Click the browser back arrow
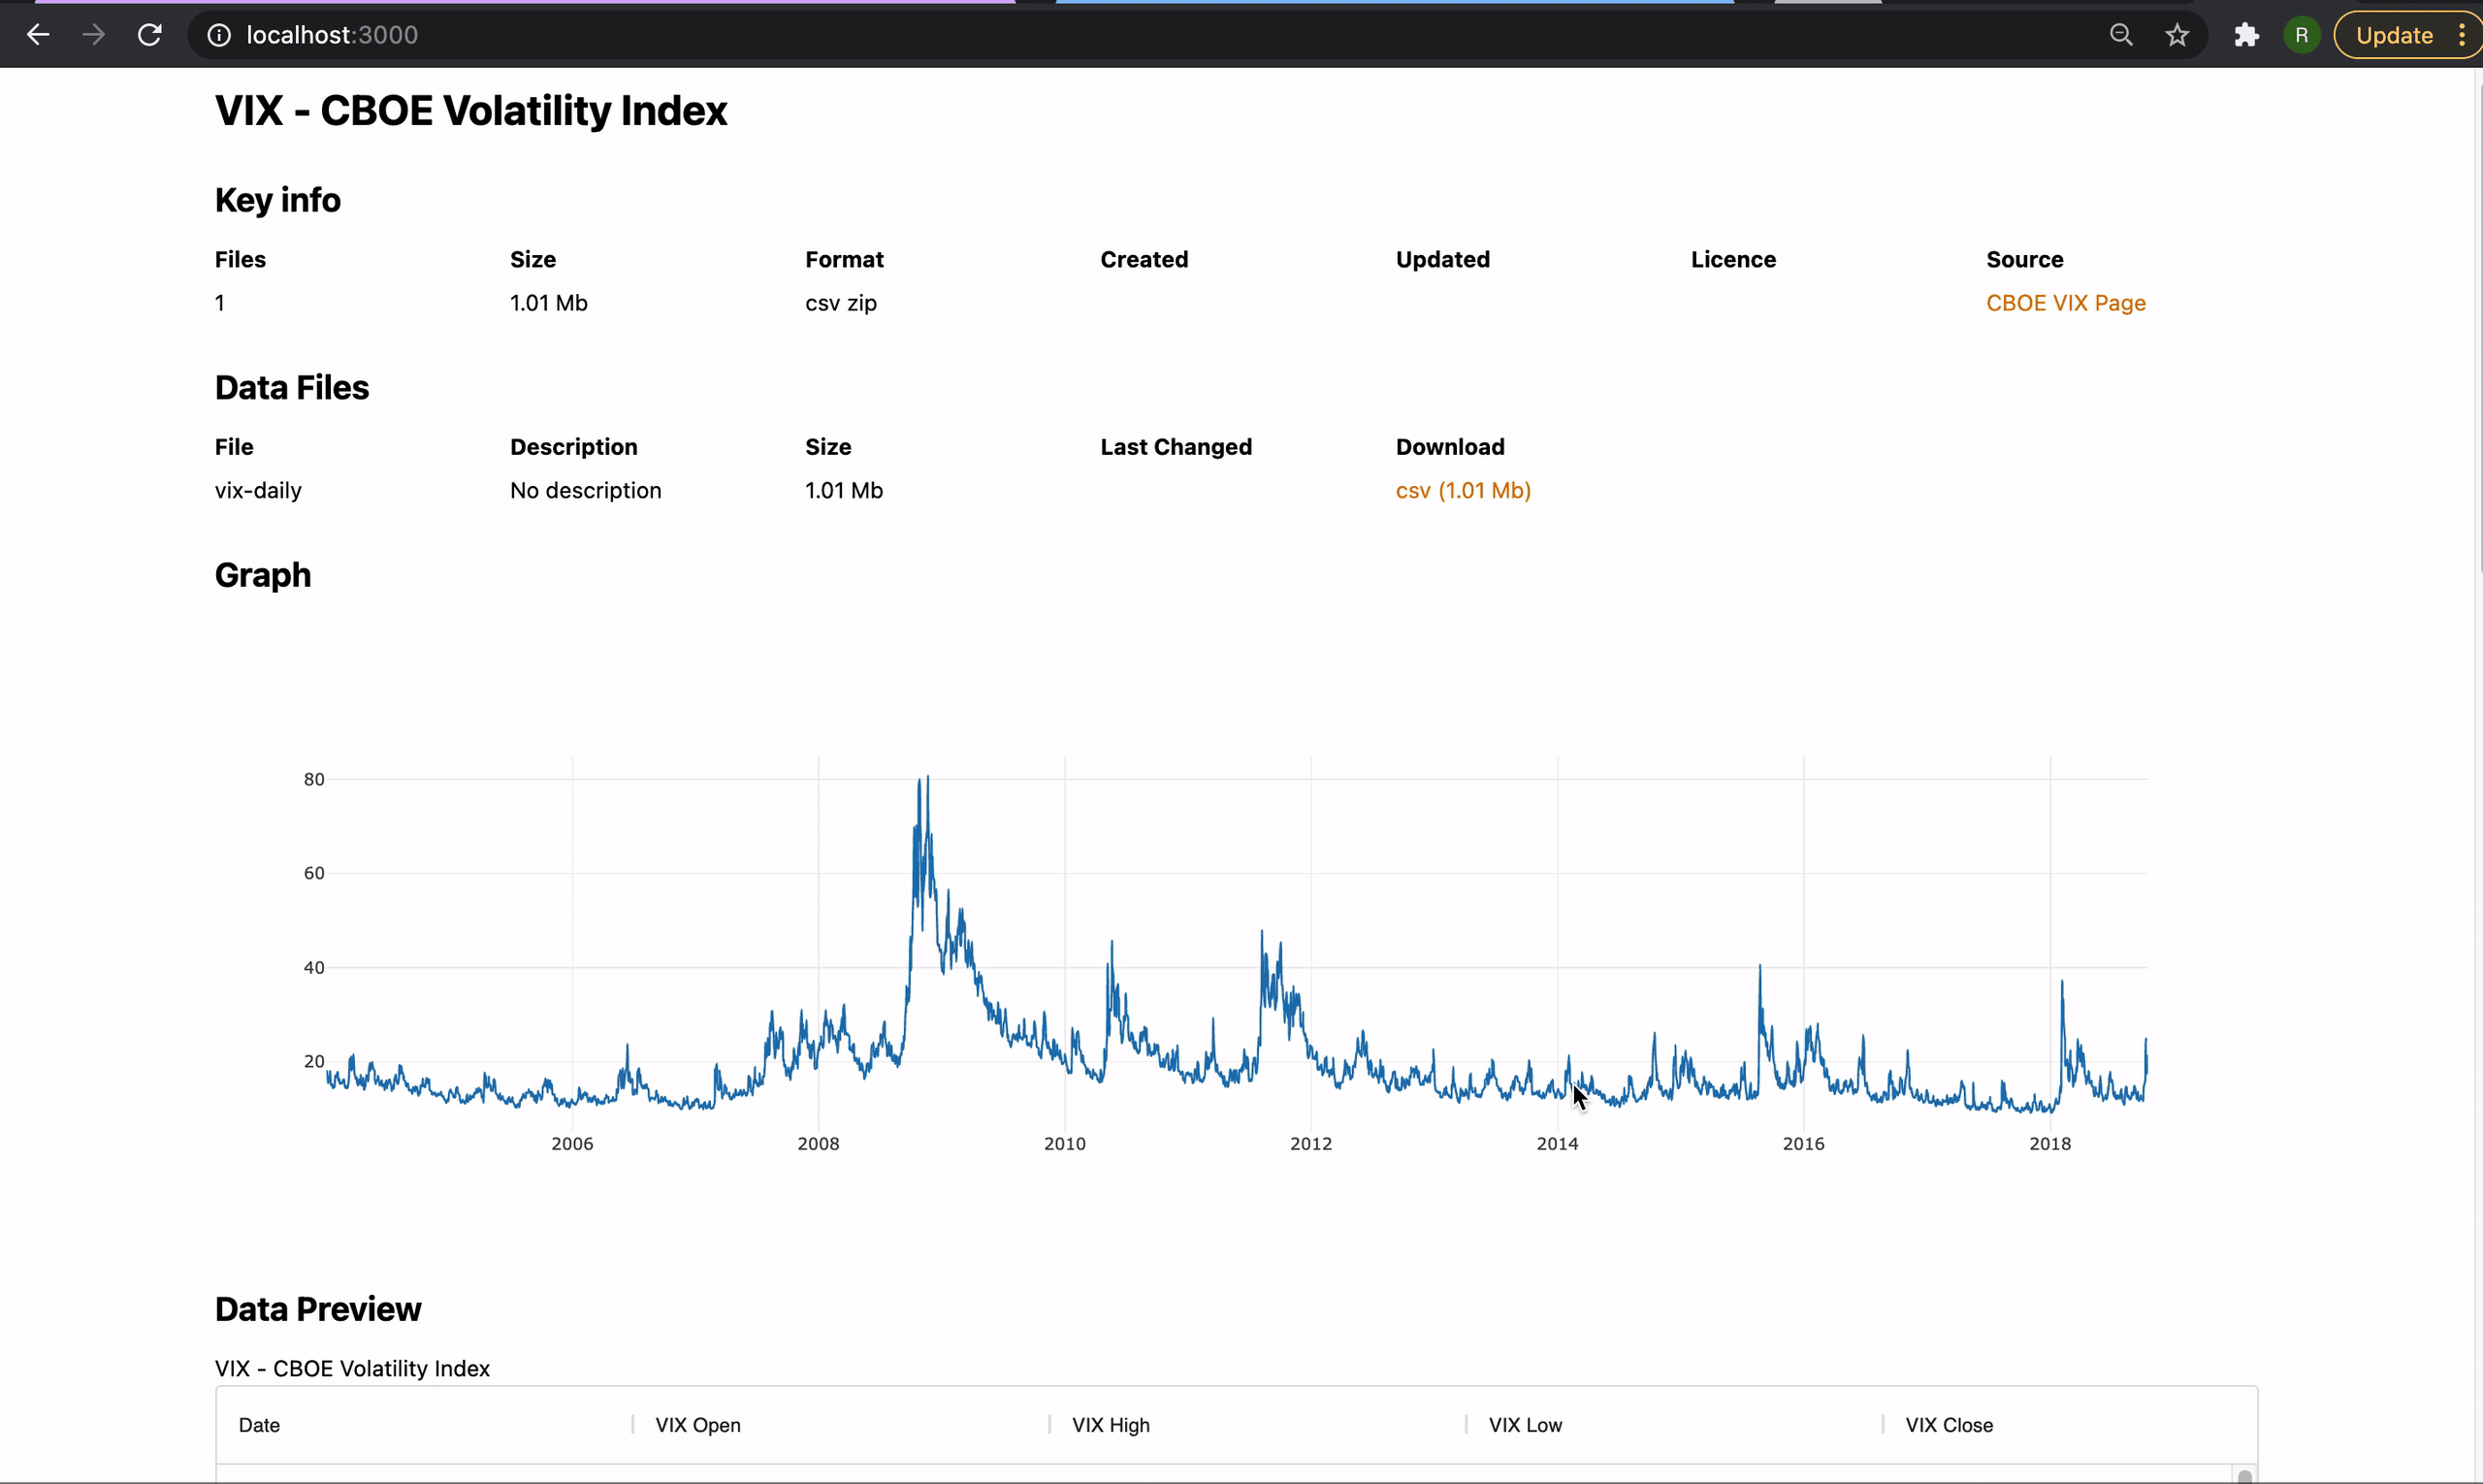 coord(38,35)
